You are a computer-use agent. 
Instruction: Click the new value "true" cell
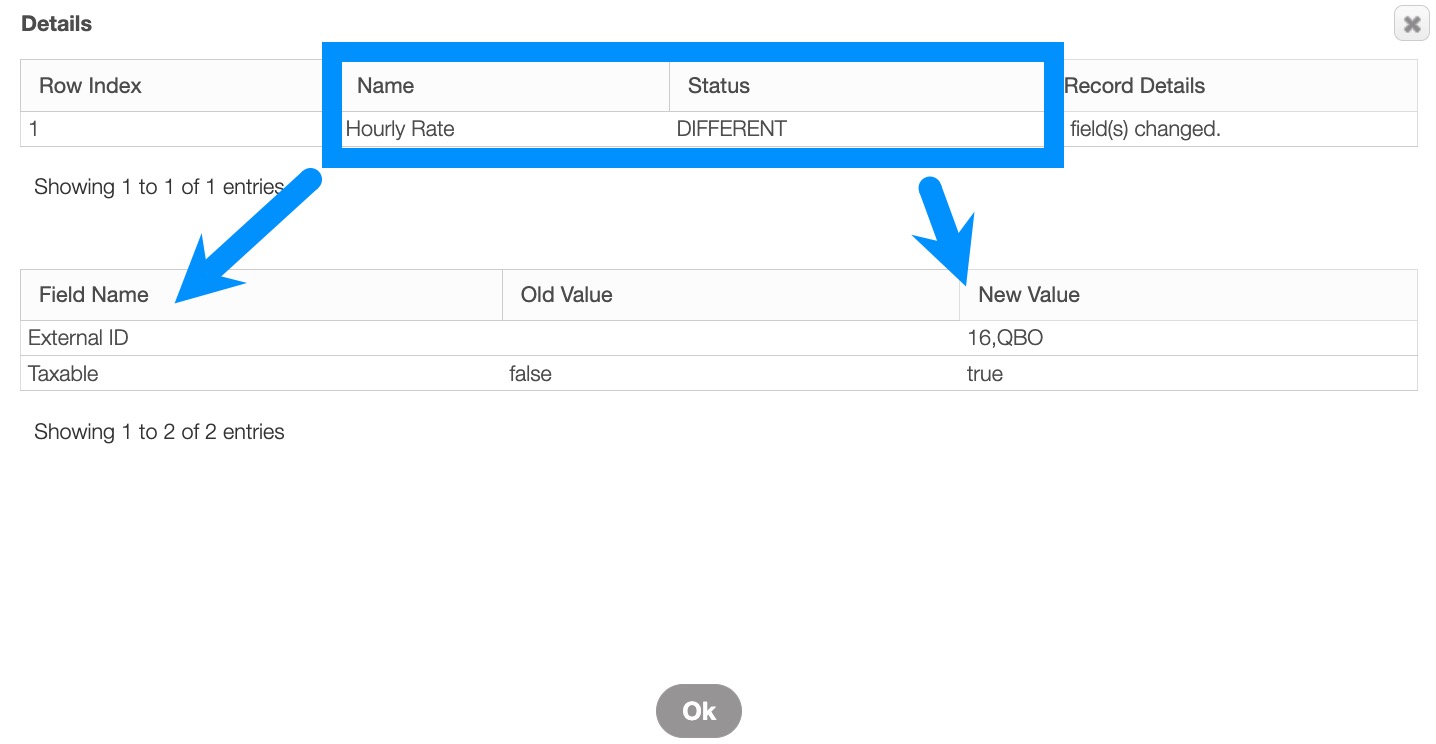point(985,374)
